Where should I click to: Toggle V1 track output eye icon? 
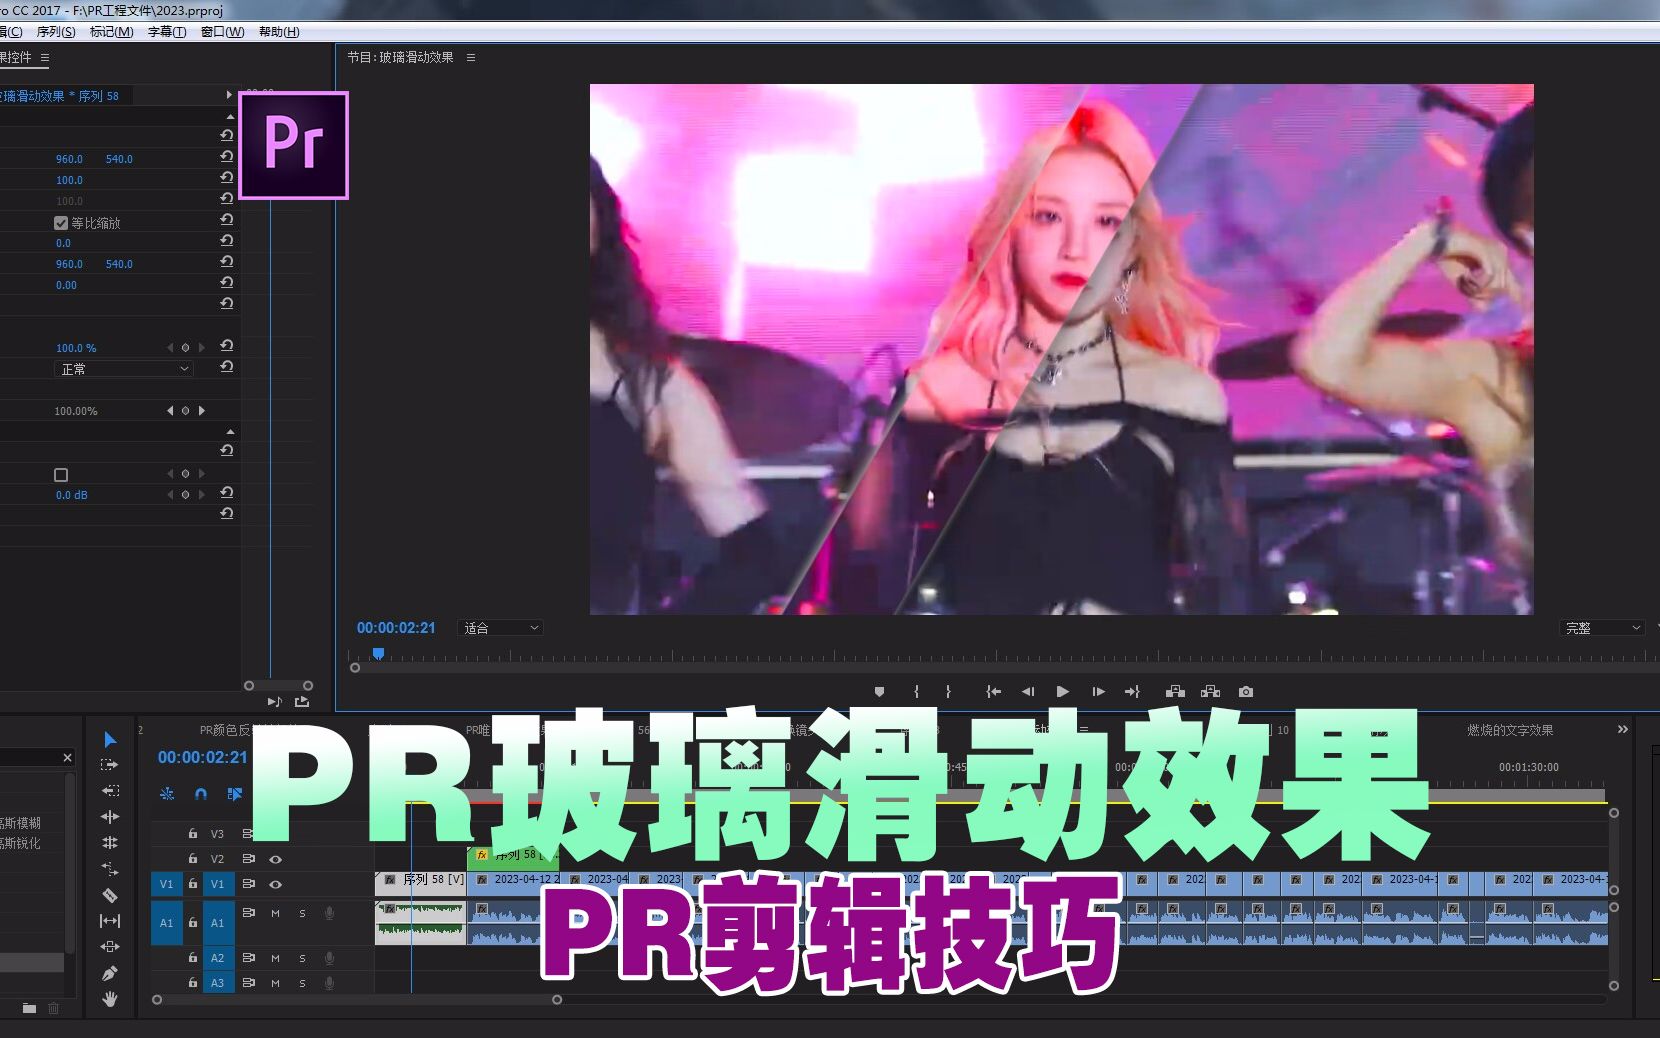tap(276, 884)
